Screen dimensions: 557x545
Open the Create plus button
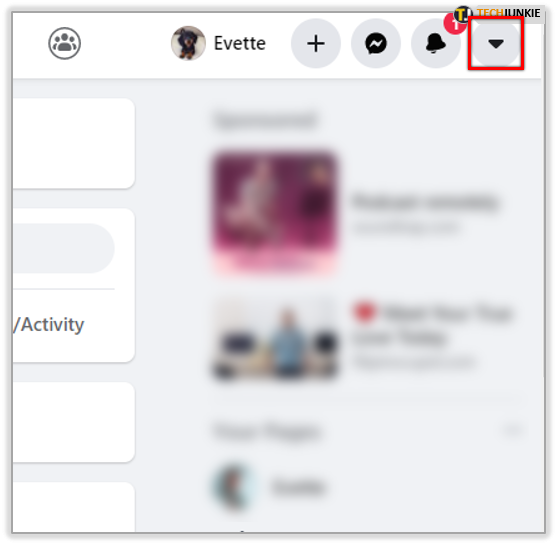[316, 43]
